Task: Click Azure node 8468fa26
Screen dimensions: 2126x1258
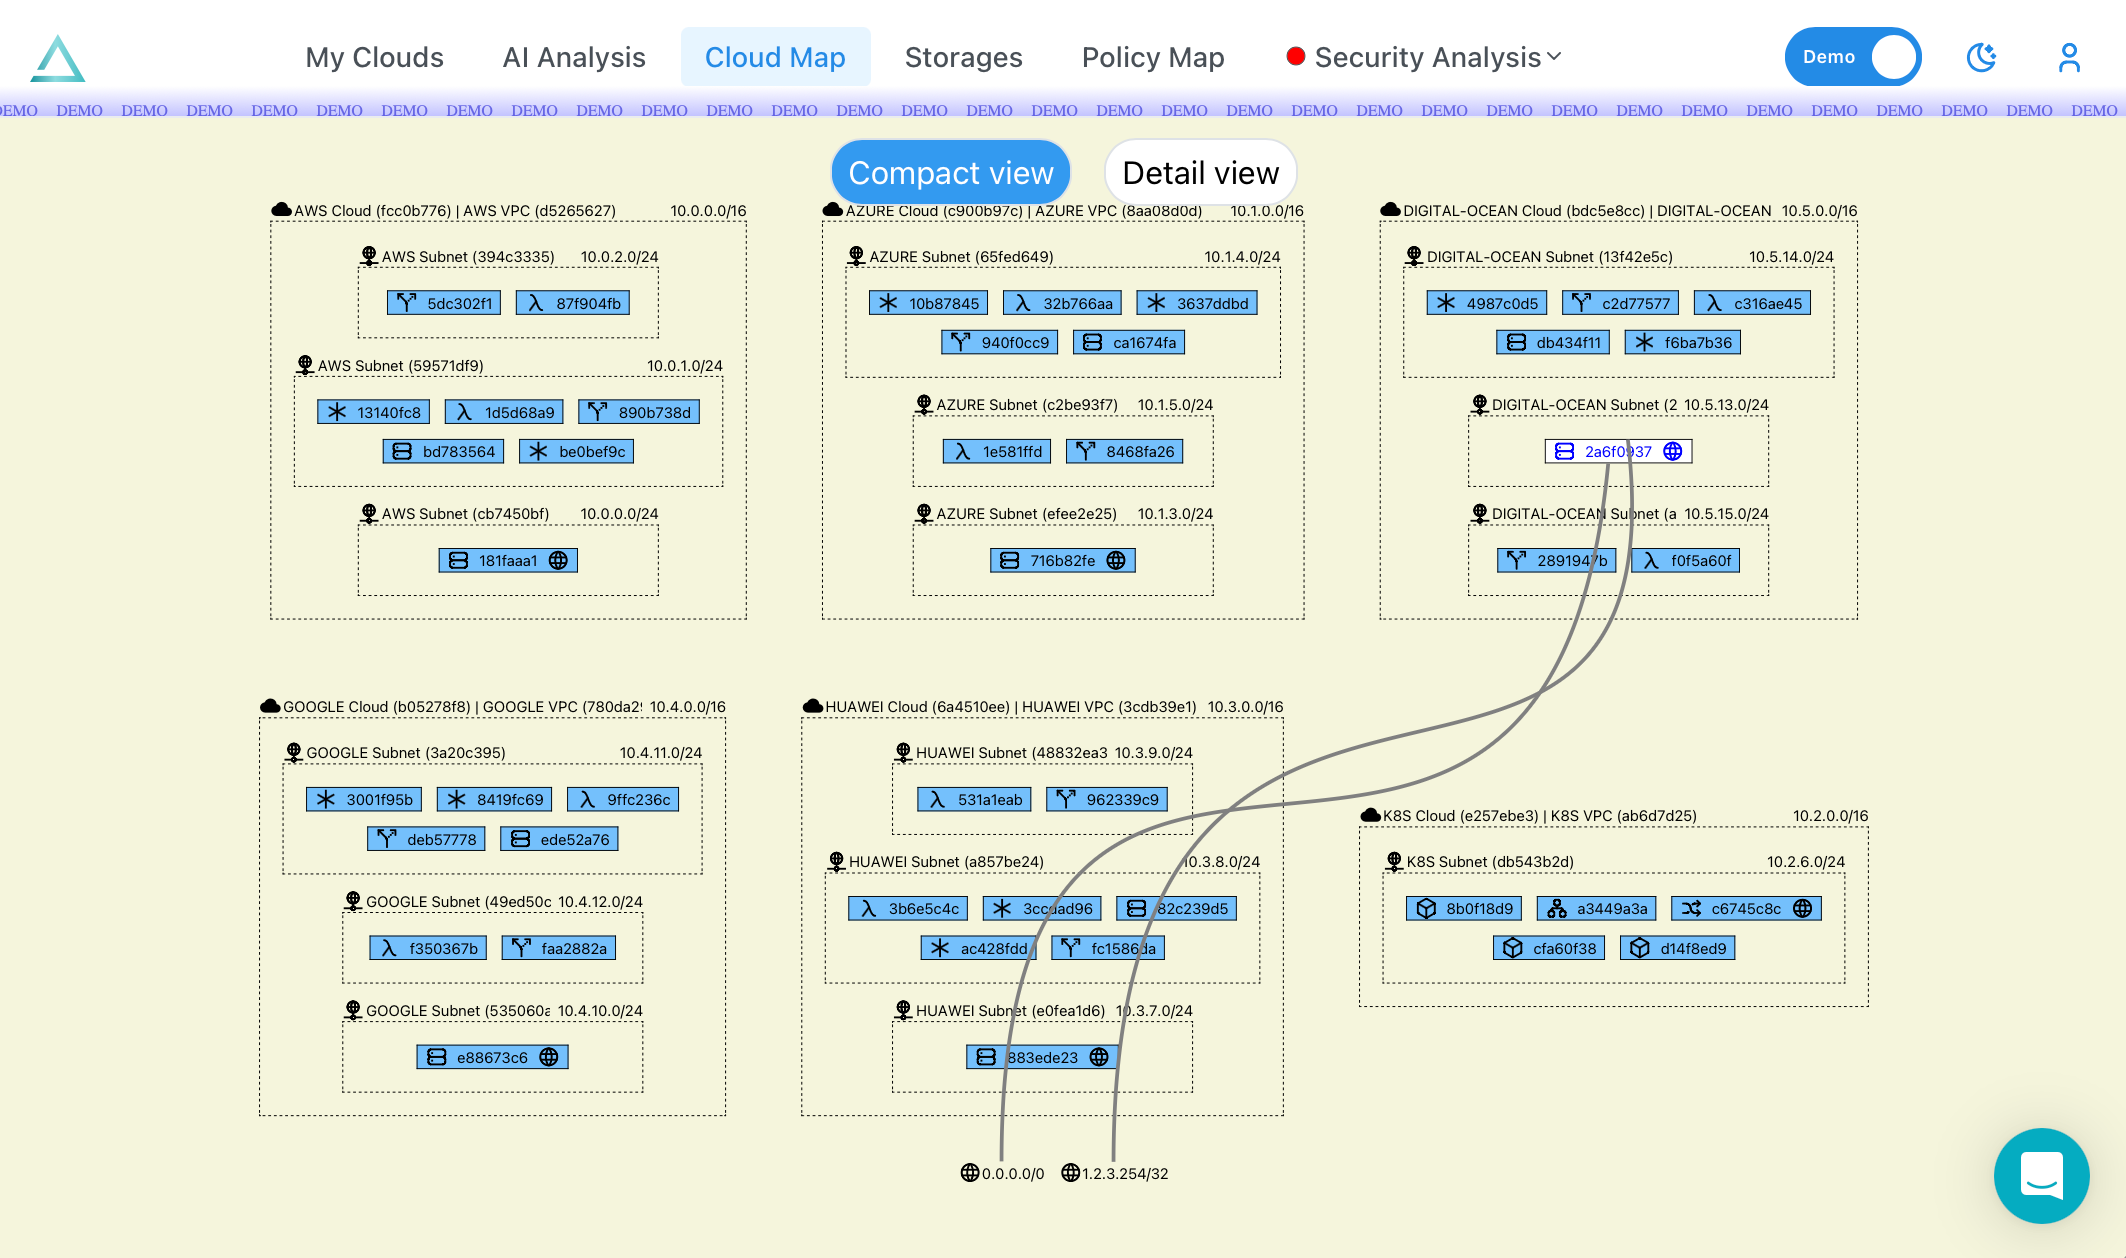Action: 1125,452
